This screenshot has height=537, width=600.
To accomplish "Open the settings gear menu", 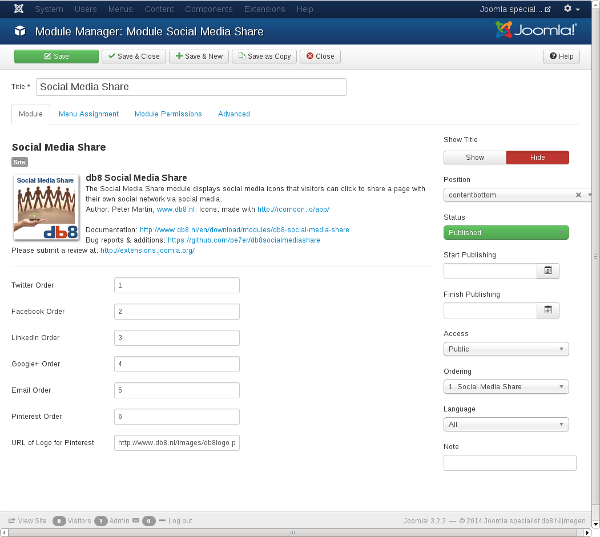I will click(571, 8).
